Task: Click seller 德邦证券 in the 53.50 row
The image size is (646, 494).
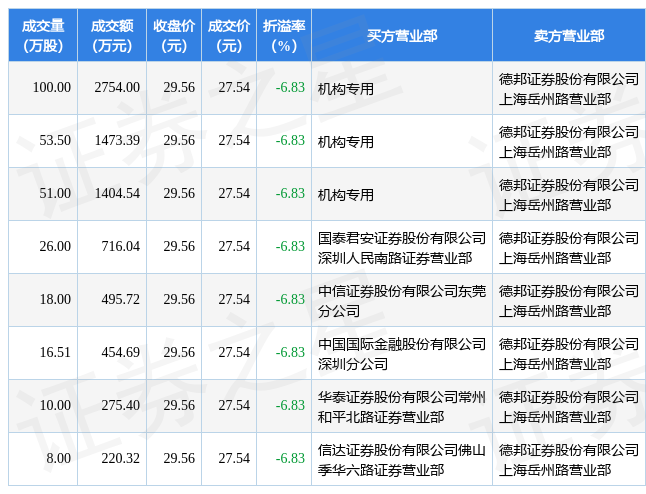Action: pyautogui.click(x=569, y=142)
